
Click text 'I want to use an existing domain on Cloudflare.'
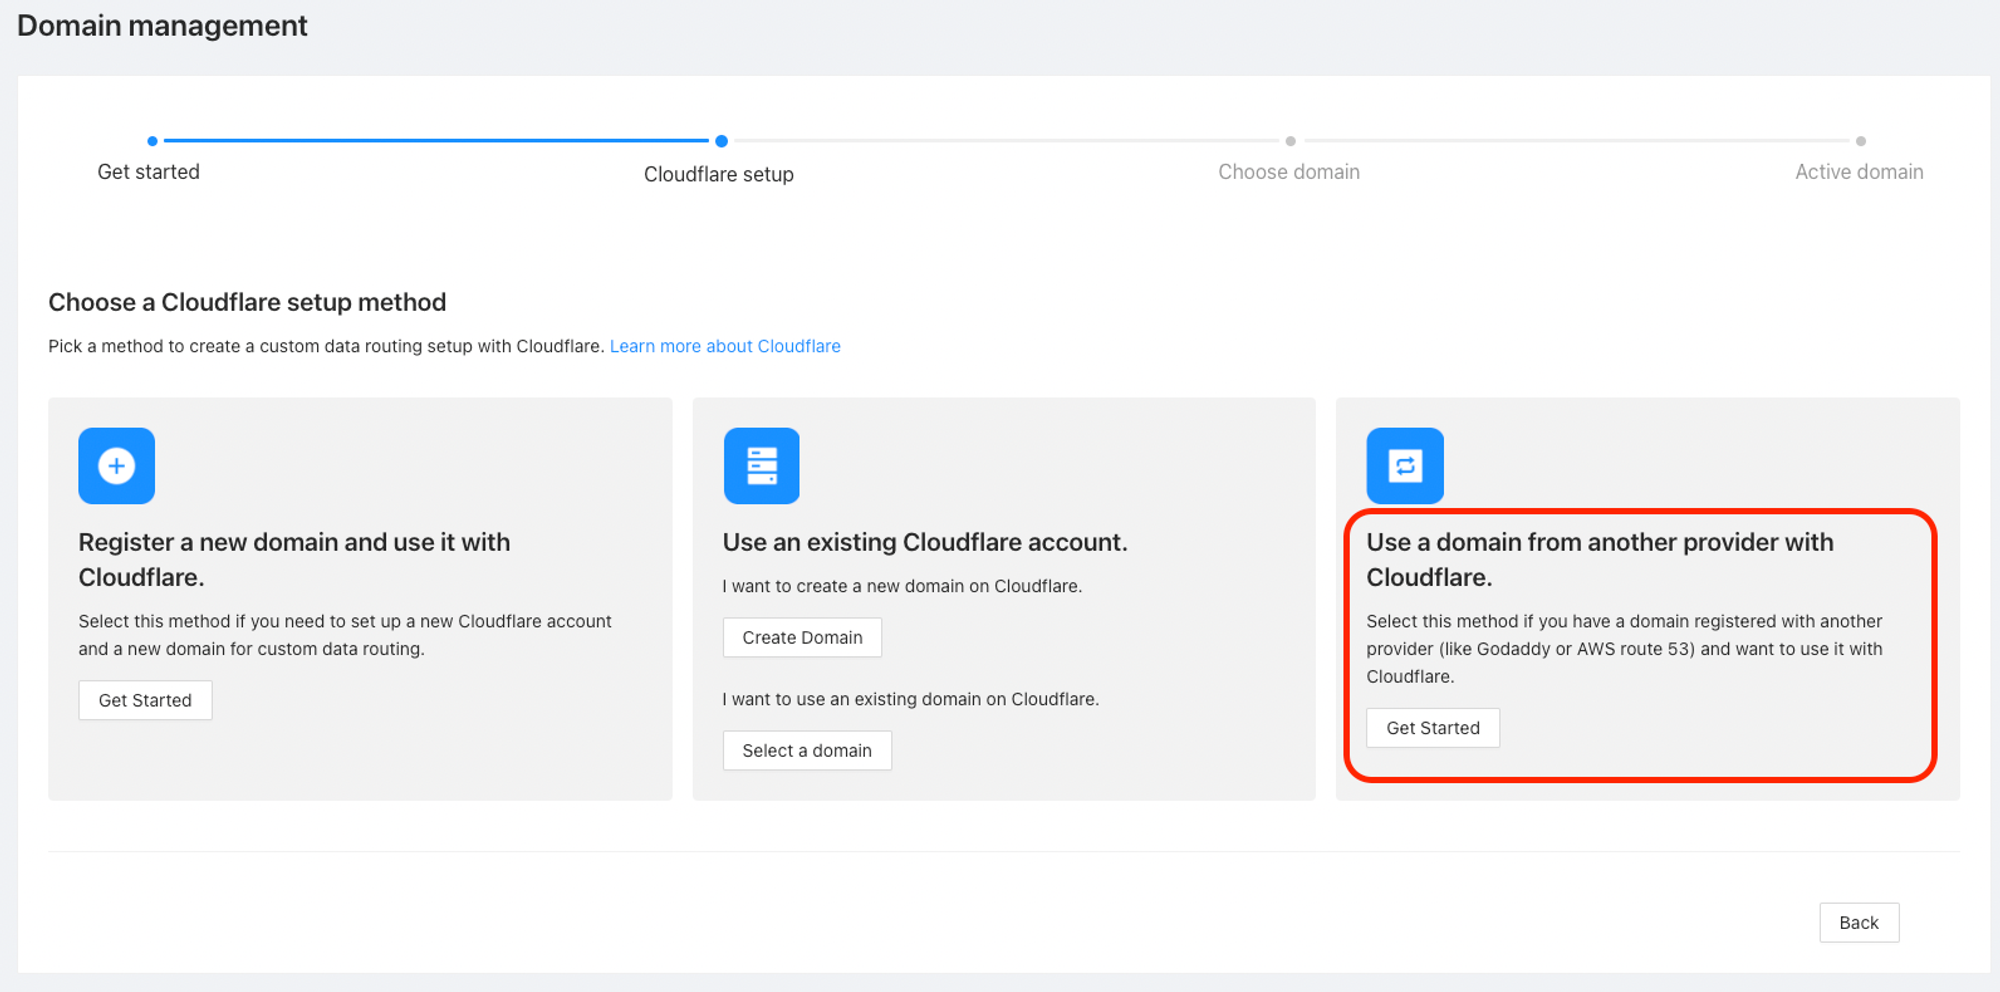click(910, 699)
